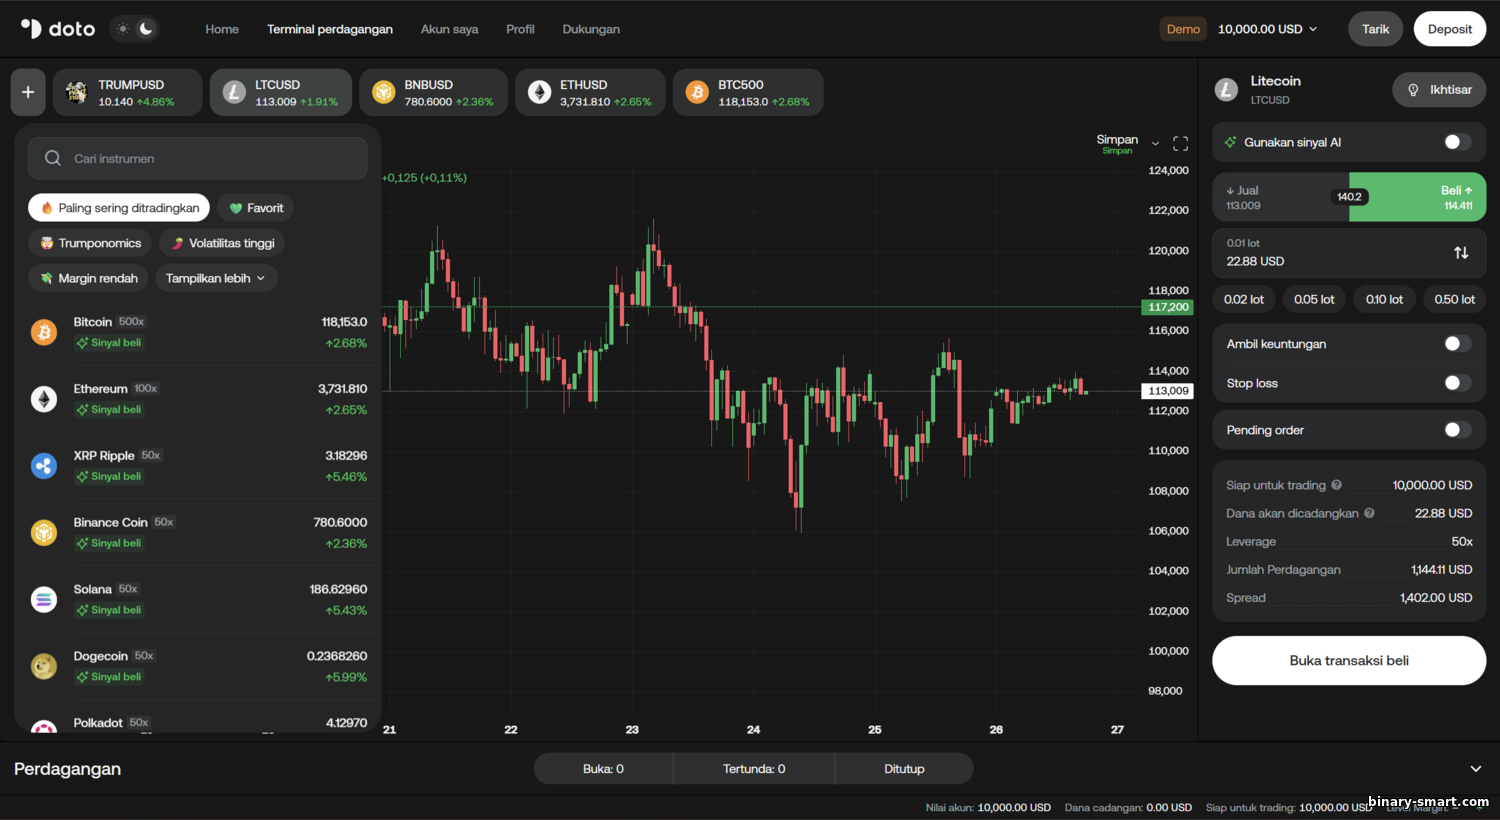Focus the Cari instrumen search field
1500x820 pixels.
click(x=198, y=158)
